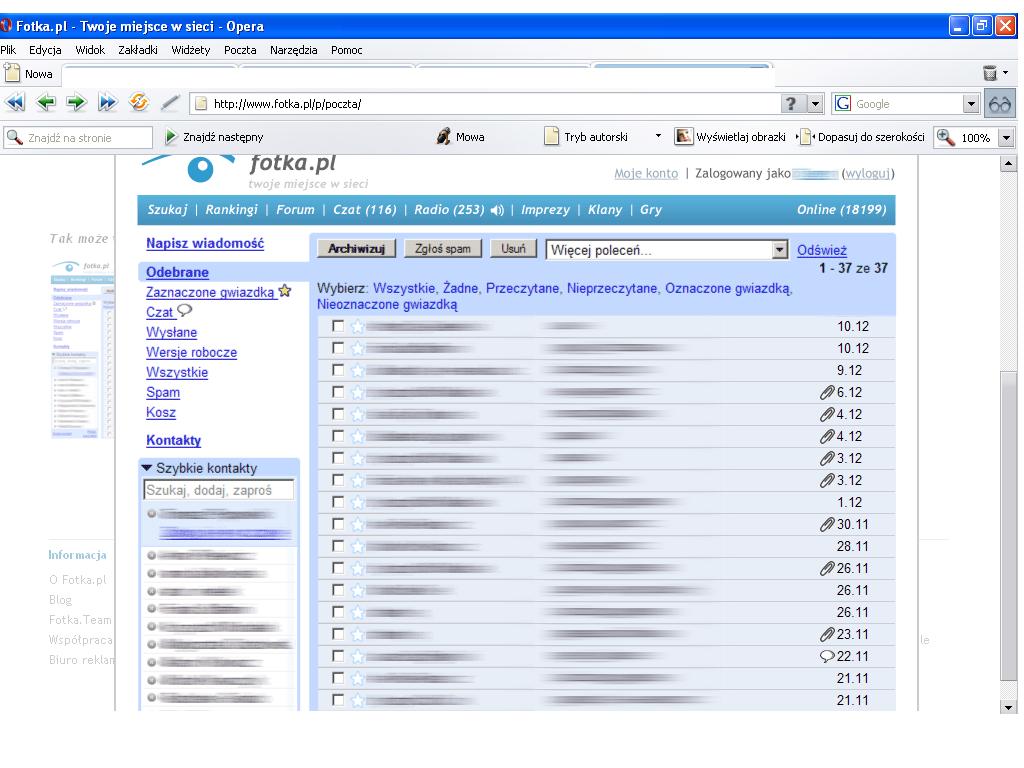
Task: Click the New tab page icon
Action: (12, 73)
